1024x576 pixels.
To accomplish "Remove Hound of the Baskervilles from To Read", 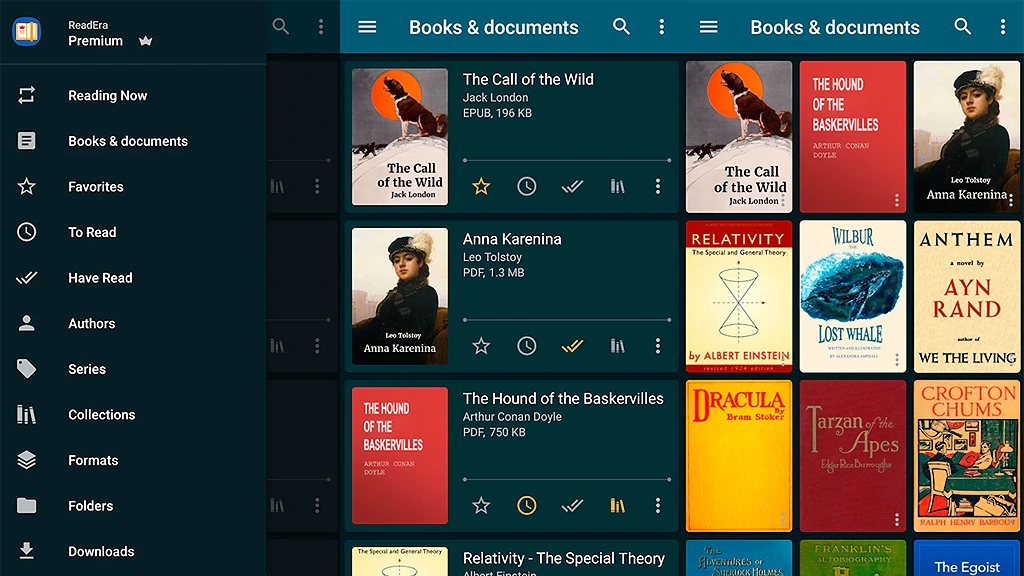I will click(527, 505).
